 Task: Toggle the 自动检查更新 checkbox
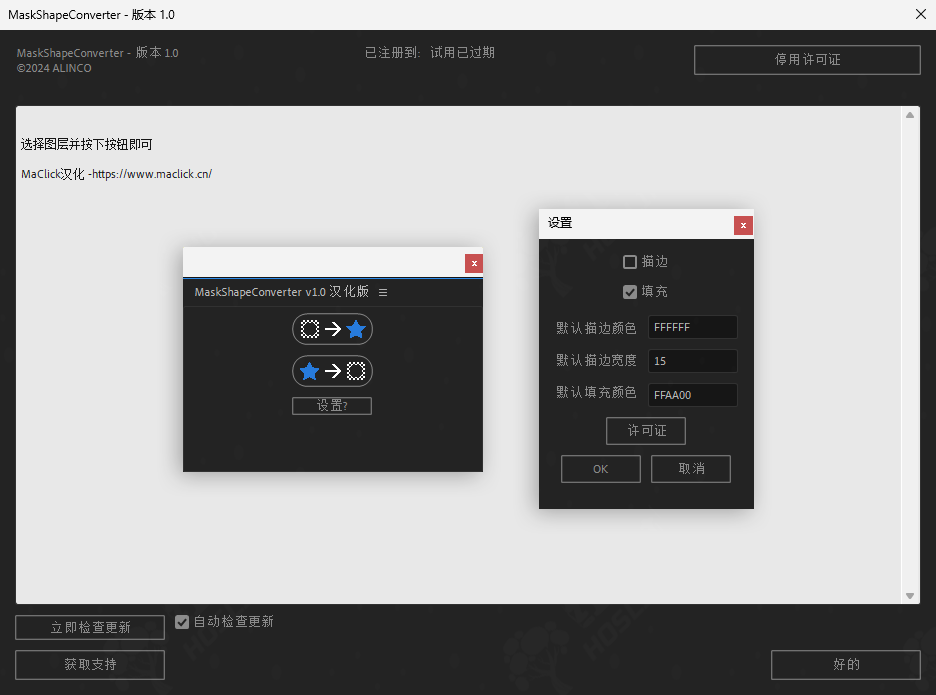point(182,622)
